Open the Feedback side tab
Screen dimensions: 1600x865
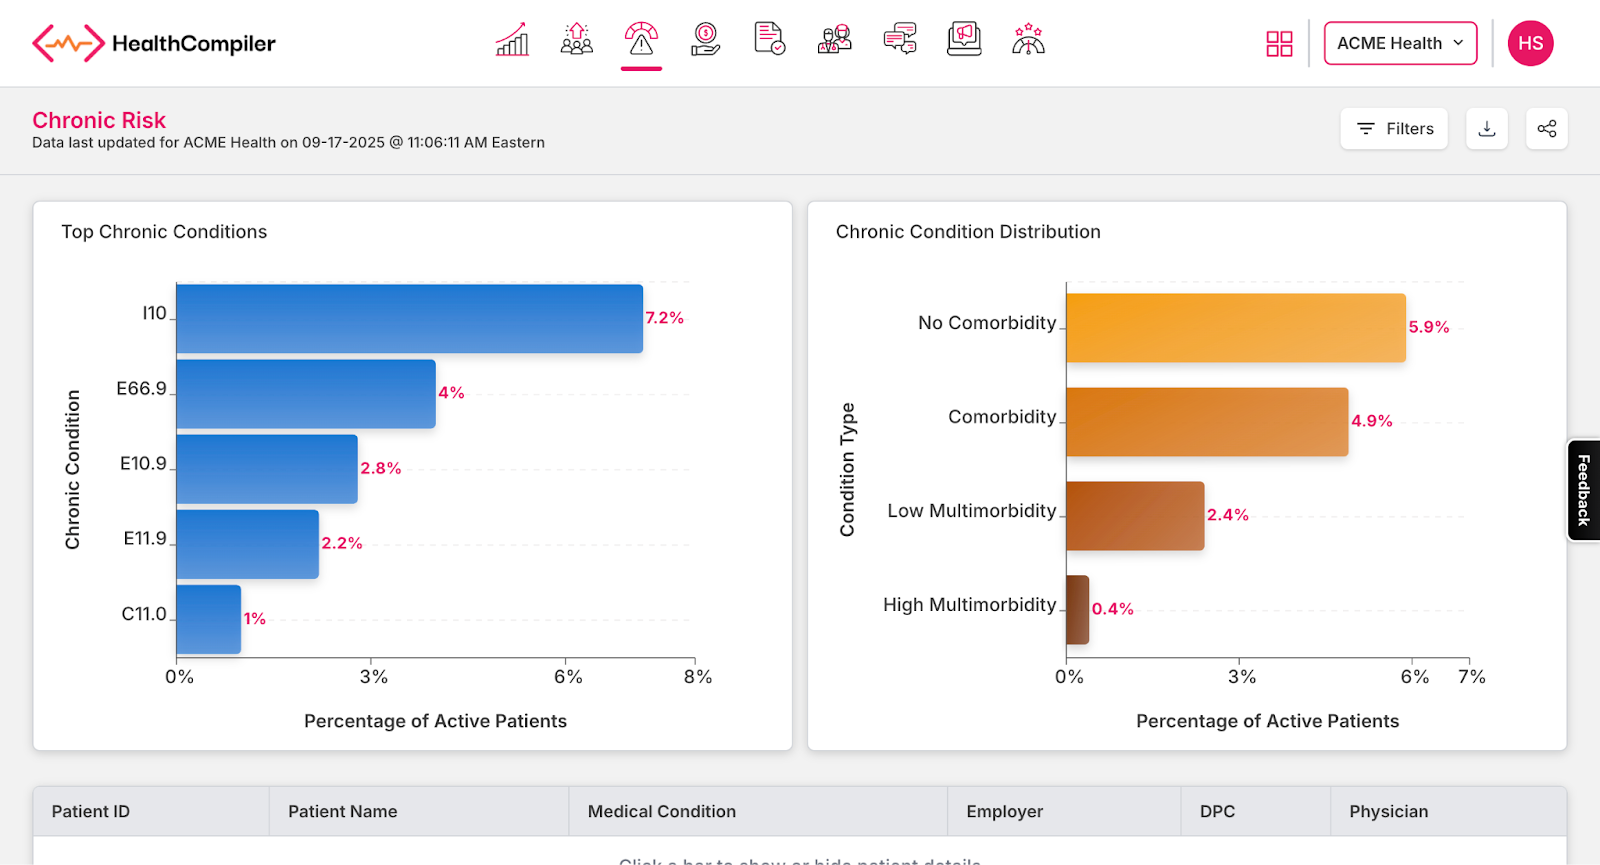[x=1584, y=490]
